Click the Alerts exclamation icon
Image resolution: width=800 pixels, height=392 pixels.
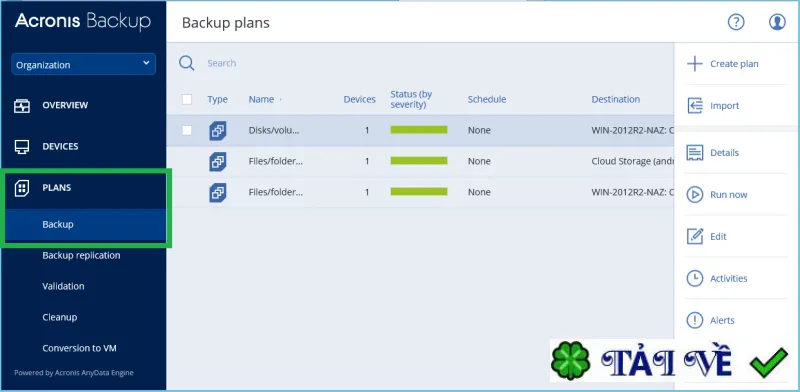[x=695, y=321]
